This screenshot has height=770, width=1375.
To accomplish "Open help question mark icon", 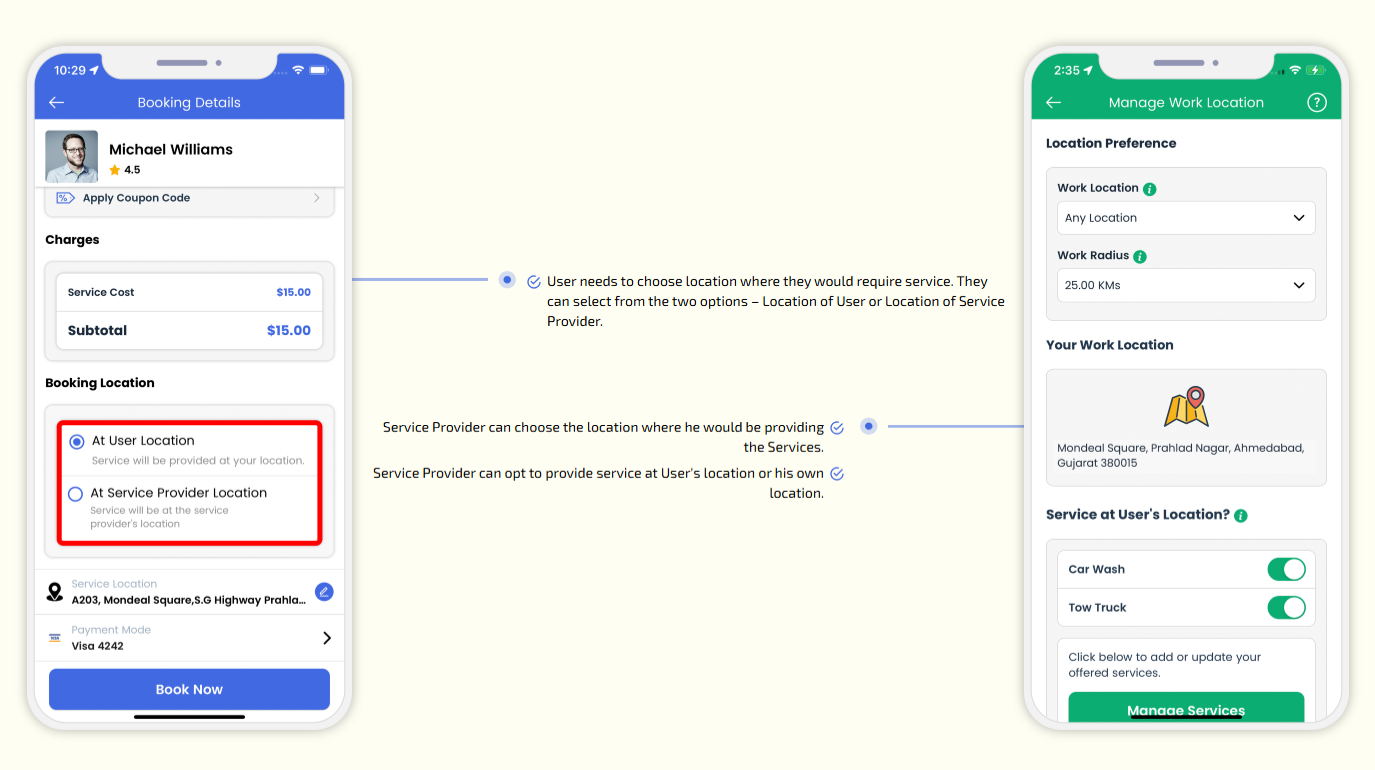I will pos(1316,102).
